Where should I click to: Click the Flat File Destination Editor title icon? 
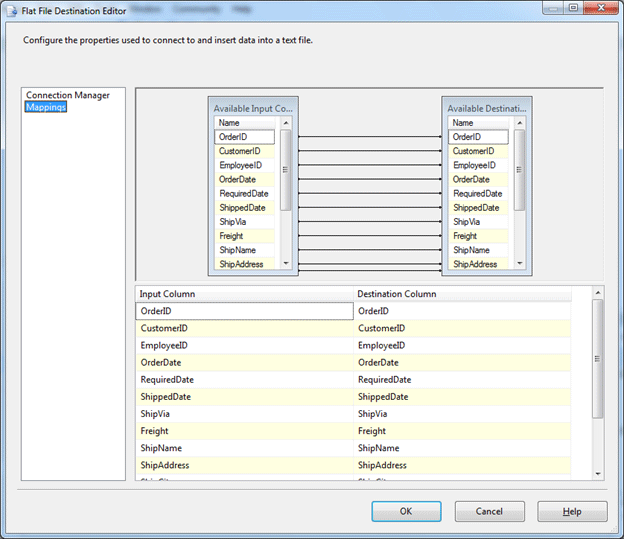12,11
